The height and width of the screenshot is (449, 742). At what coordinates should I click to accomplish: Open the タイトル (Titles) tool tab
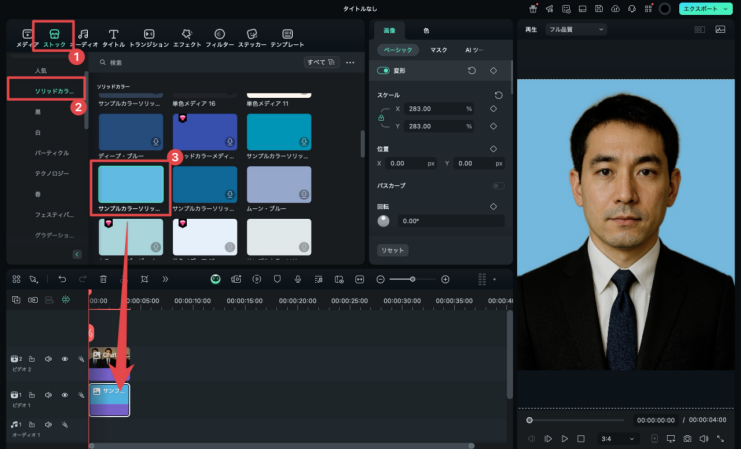[x=113, y=38]
